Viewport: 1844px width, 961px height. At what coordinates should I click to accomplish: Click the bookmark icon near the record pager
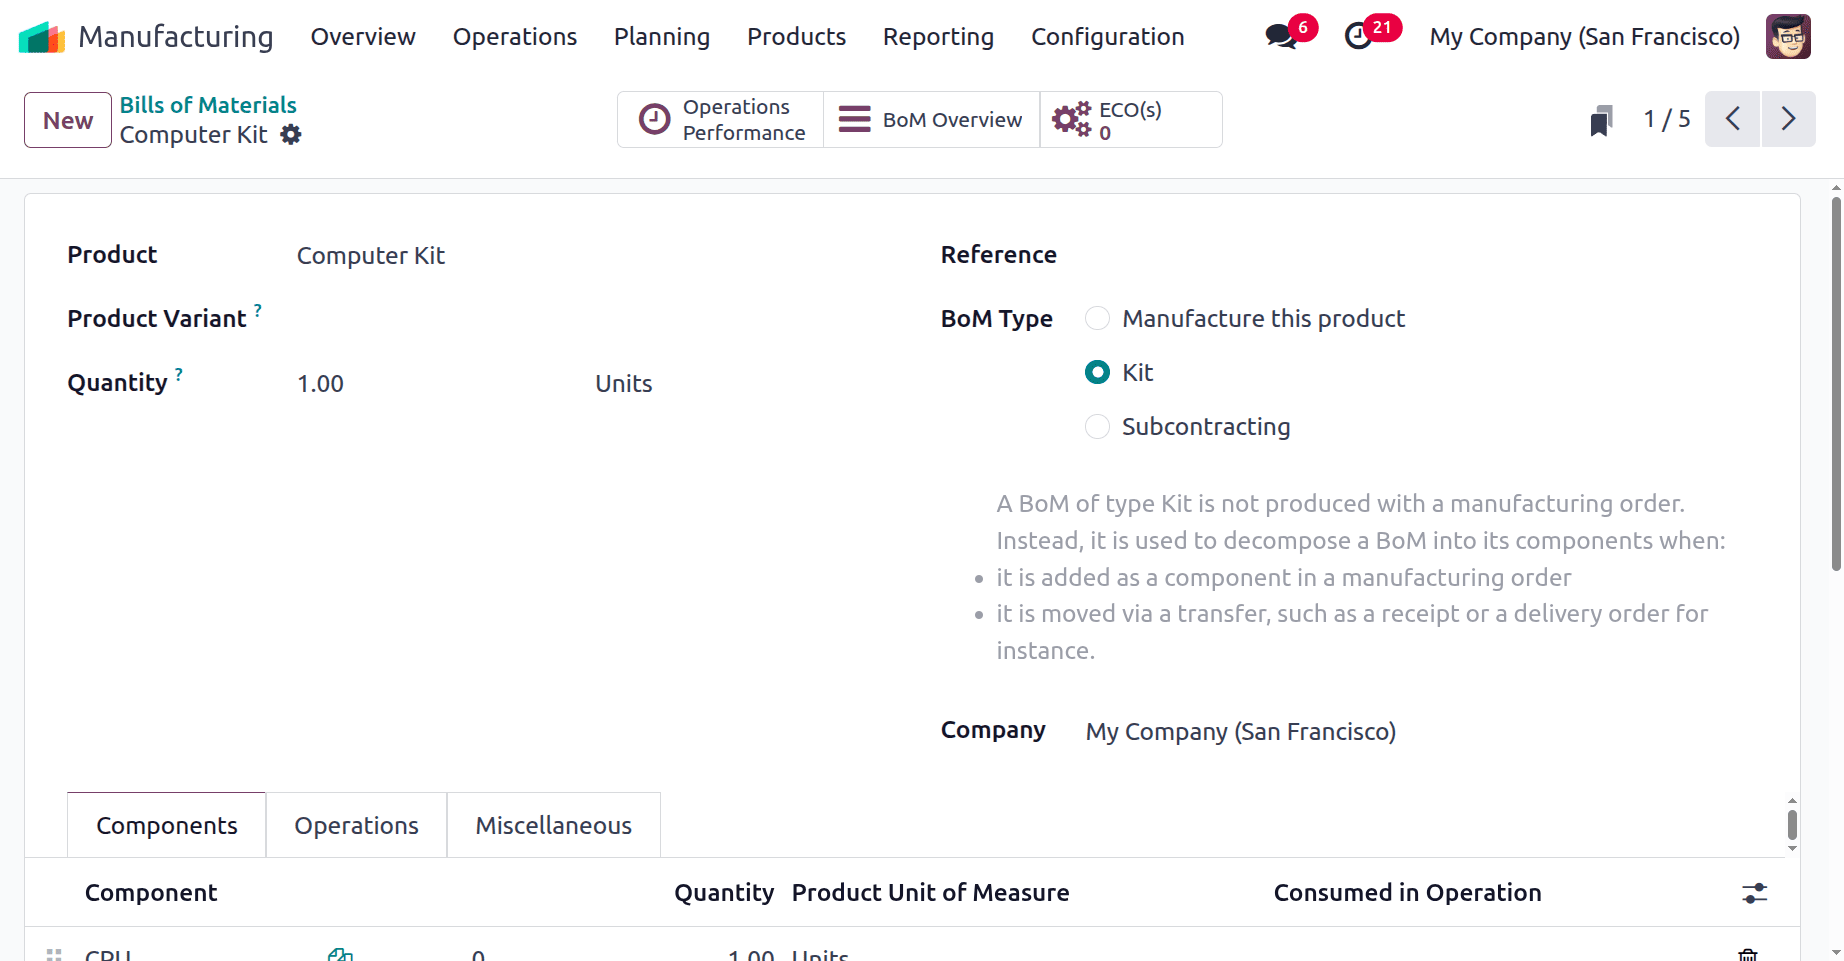click(x=1601, y=120)
